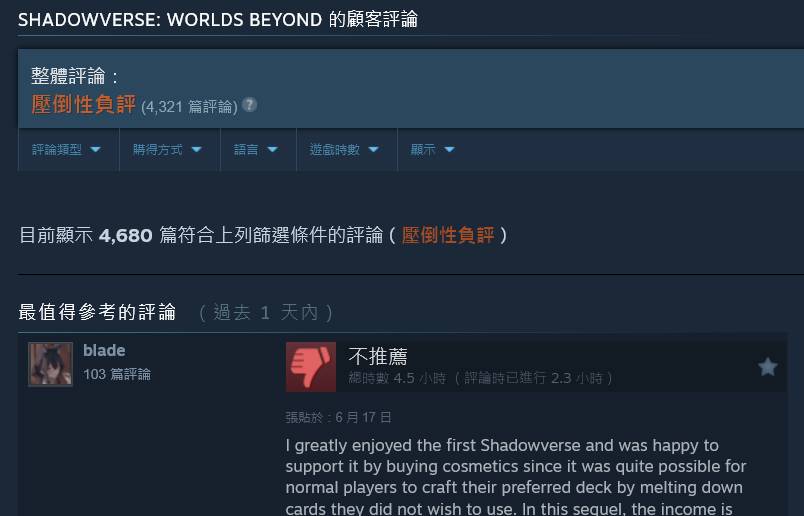Click the 不推薦 review title
The height and width of the screenshot is (516, 804).
pyautogui.click(x=378, y=356)
